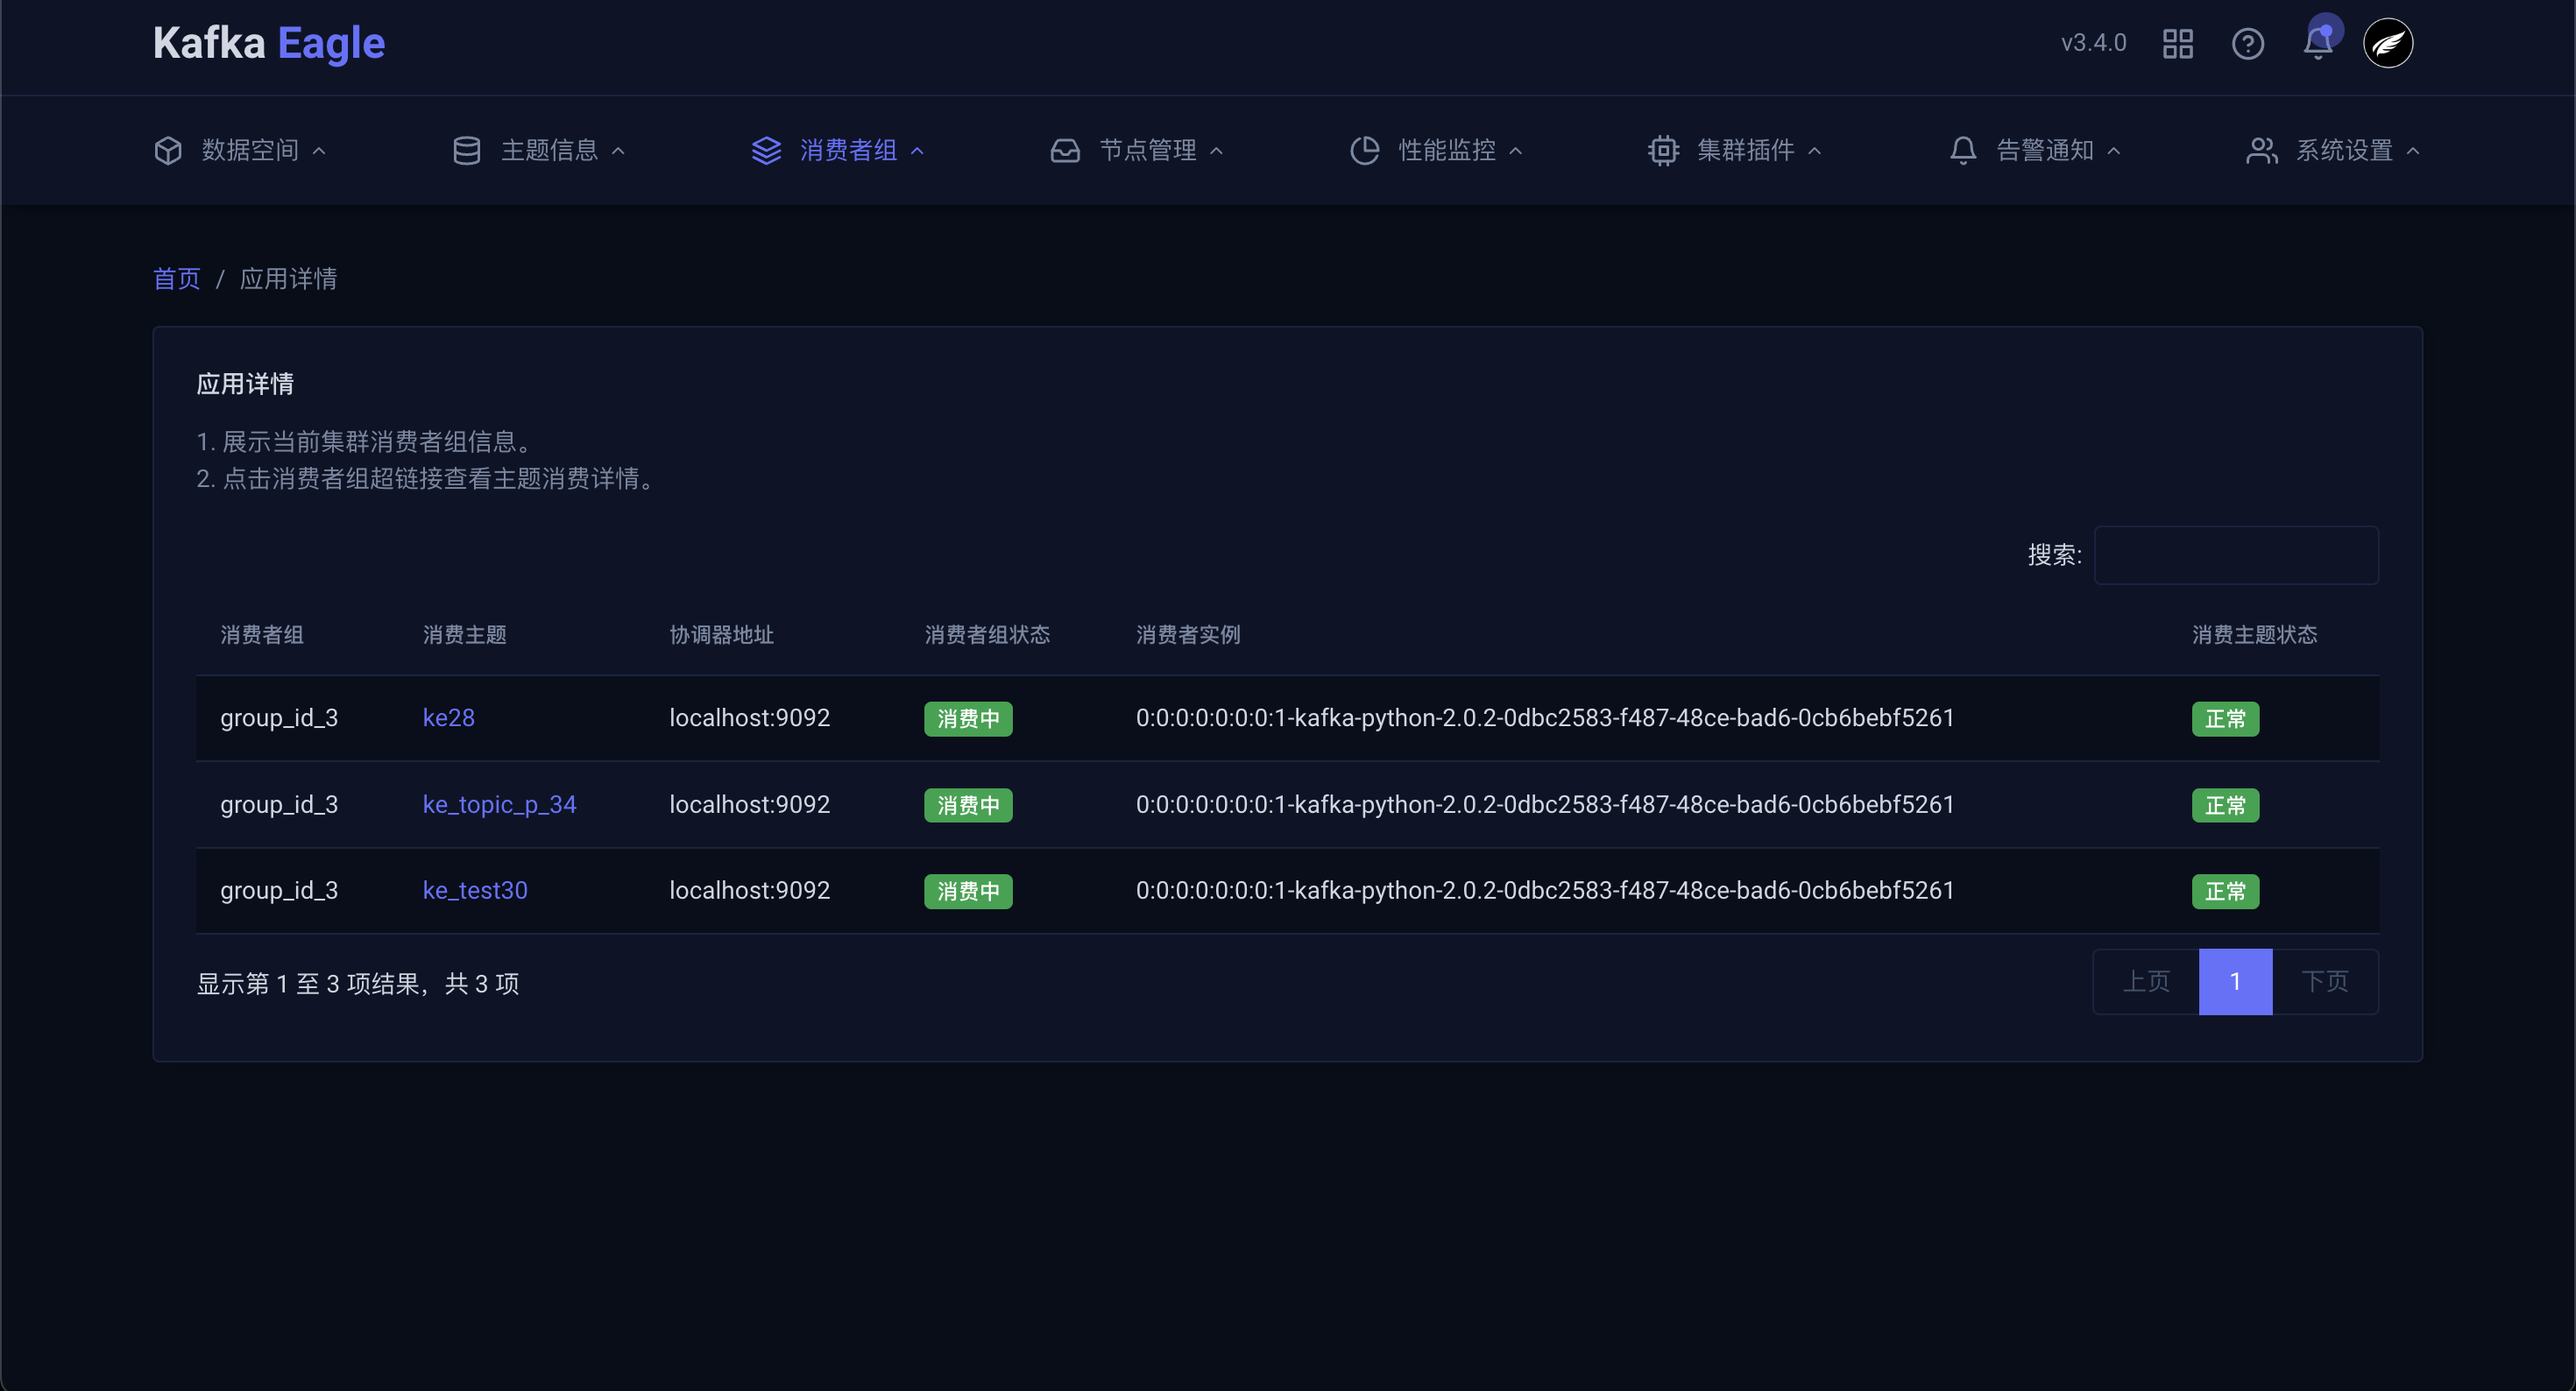Click the database icon beside 主题信息

point(466,150)
